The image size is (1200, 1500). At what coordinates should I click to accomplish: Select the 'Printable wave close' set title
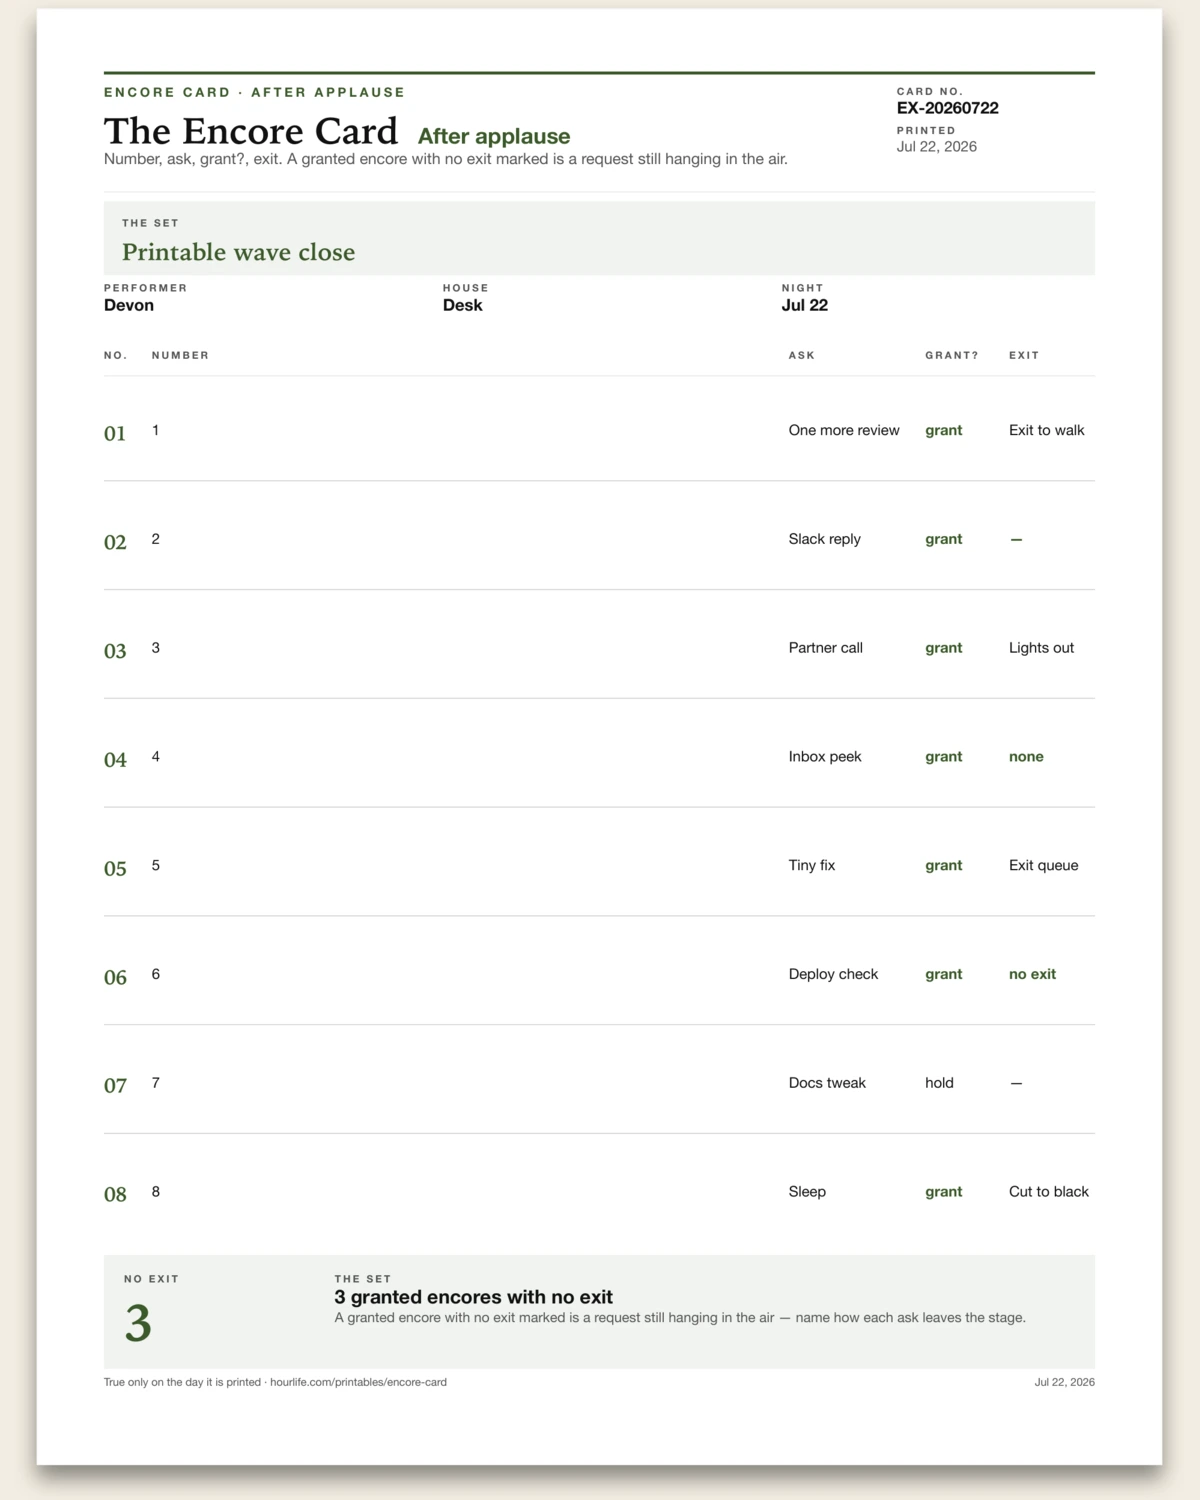click(238, 252)
